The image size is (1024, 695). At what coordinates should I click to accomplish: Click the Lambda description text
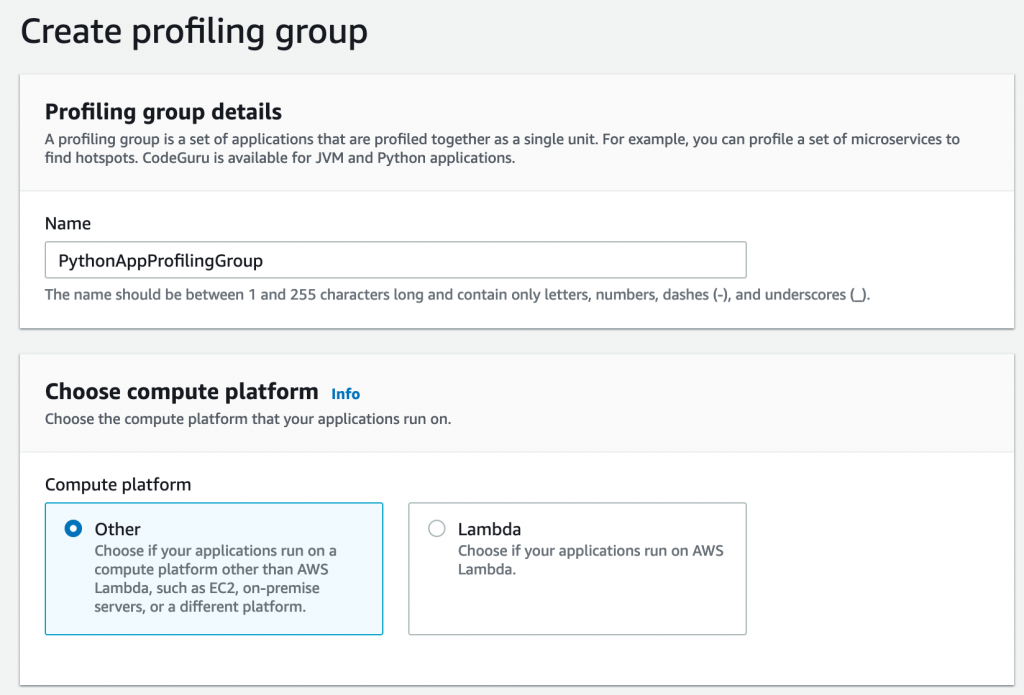[x=588, y=561]
